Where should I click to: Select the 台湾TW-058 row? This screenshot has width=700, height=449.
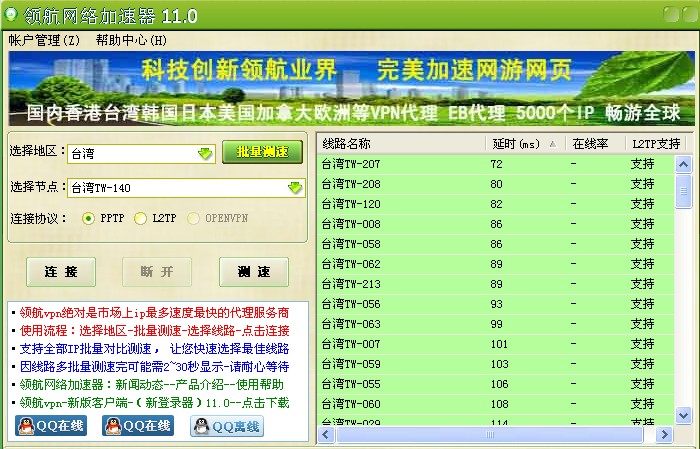click(496, 244)
